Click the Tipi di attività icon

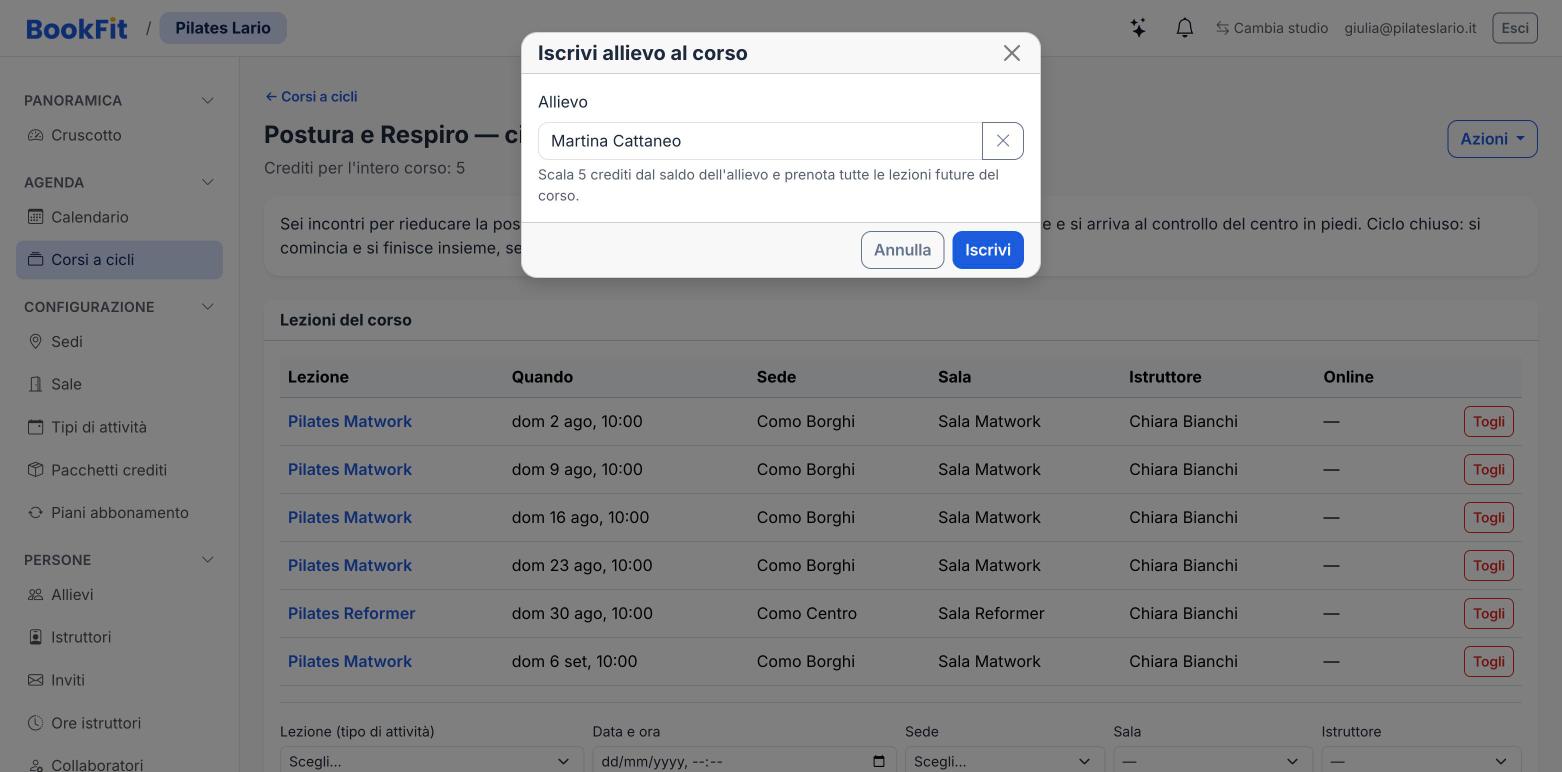tap(35, 427)
